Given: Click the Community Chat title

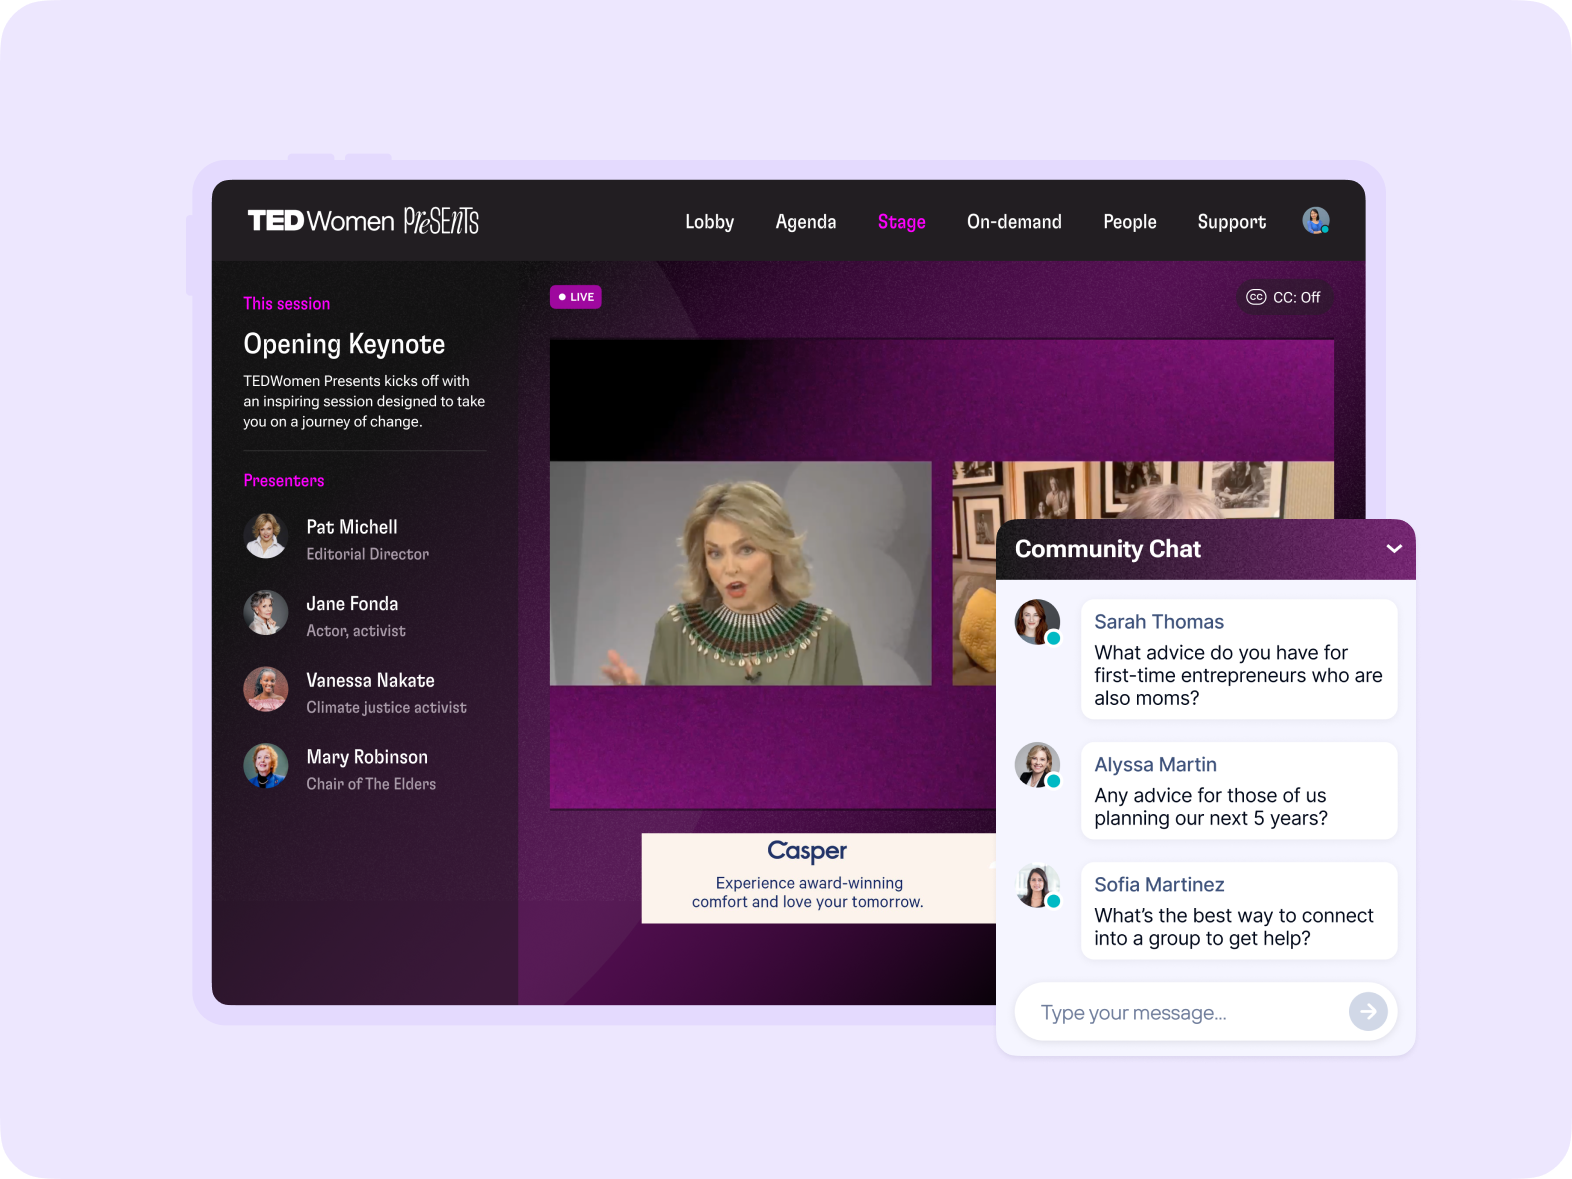Looking at the screenshot, I should coord(1108,549).
